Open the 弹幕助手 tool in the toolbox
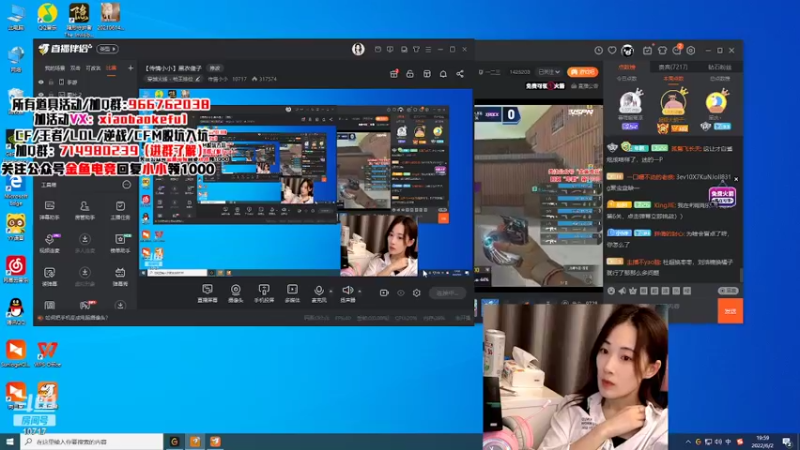This screenshot has height=450, width=800. (x=49, y=210)
